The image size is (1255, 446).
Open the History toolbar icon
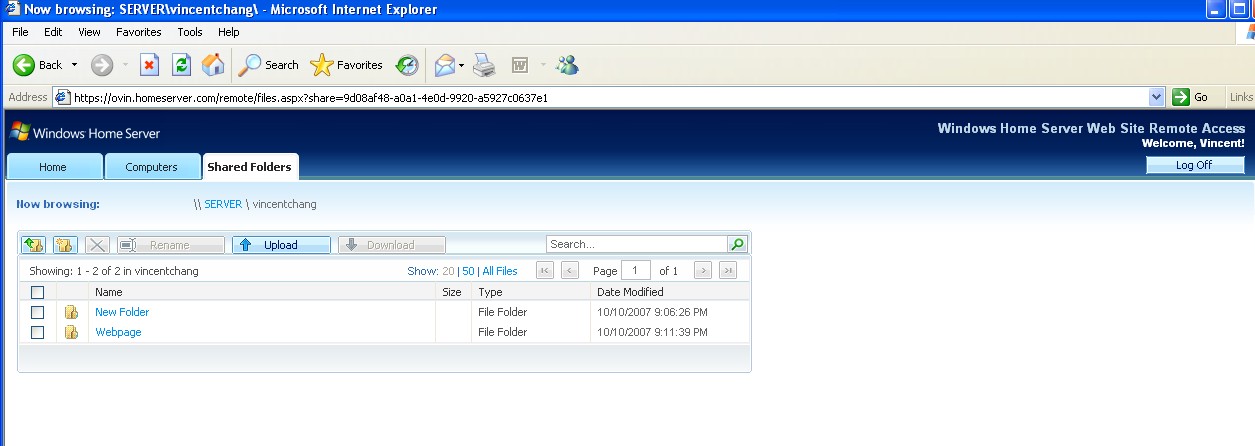406,65
